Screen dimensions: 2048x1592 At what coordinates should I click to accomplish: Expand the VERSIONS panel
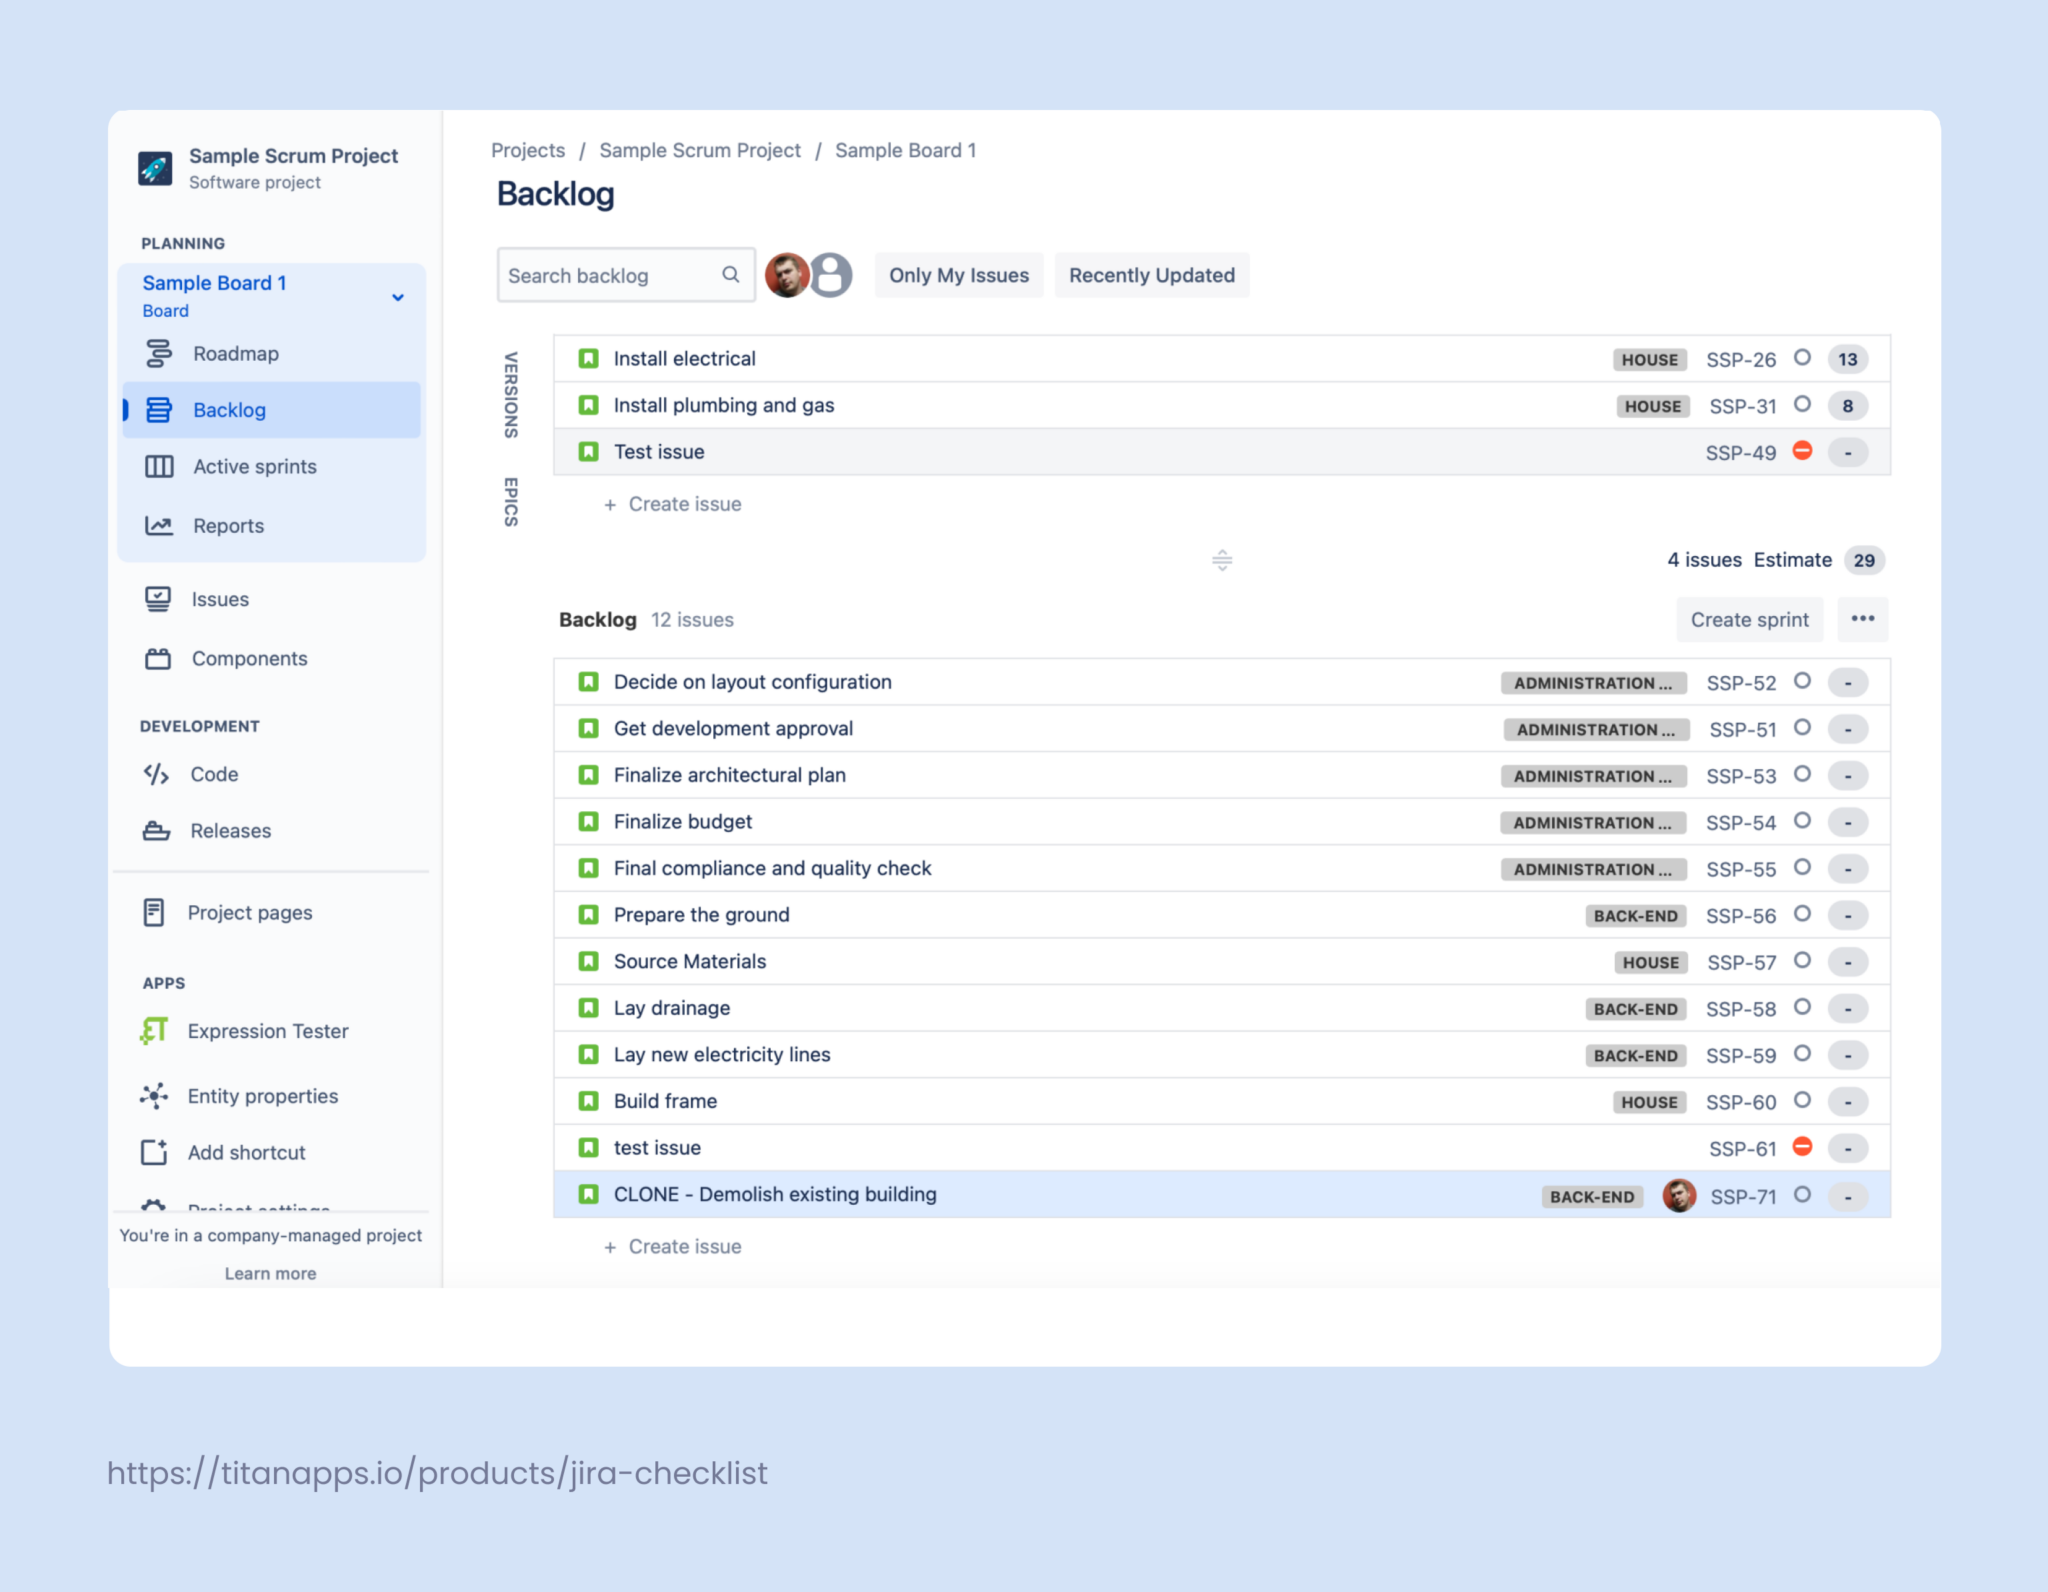coord(510,395)
